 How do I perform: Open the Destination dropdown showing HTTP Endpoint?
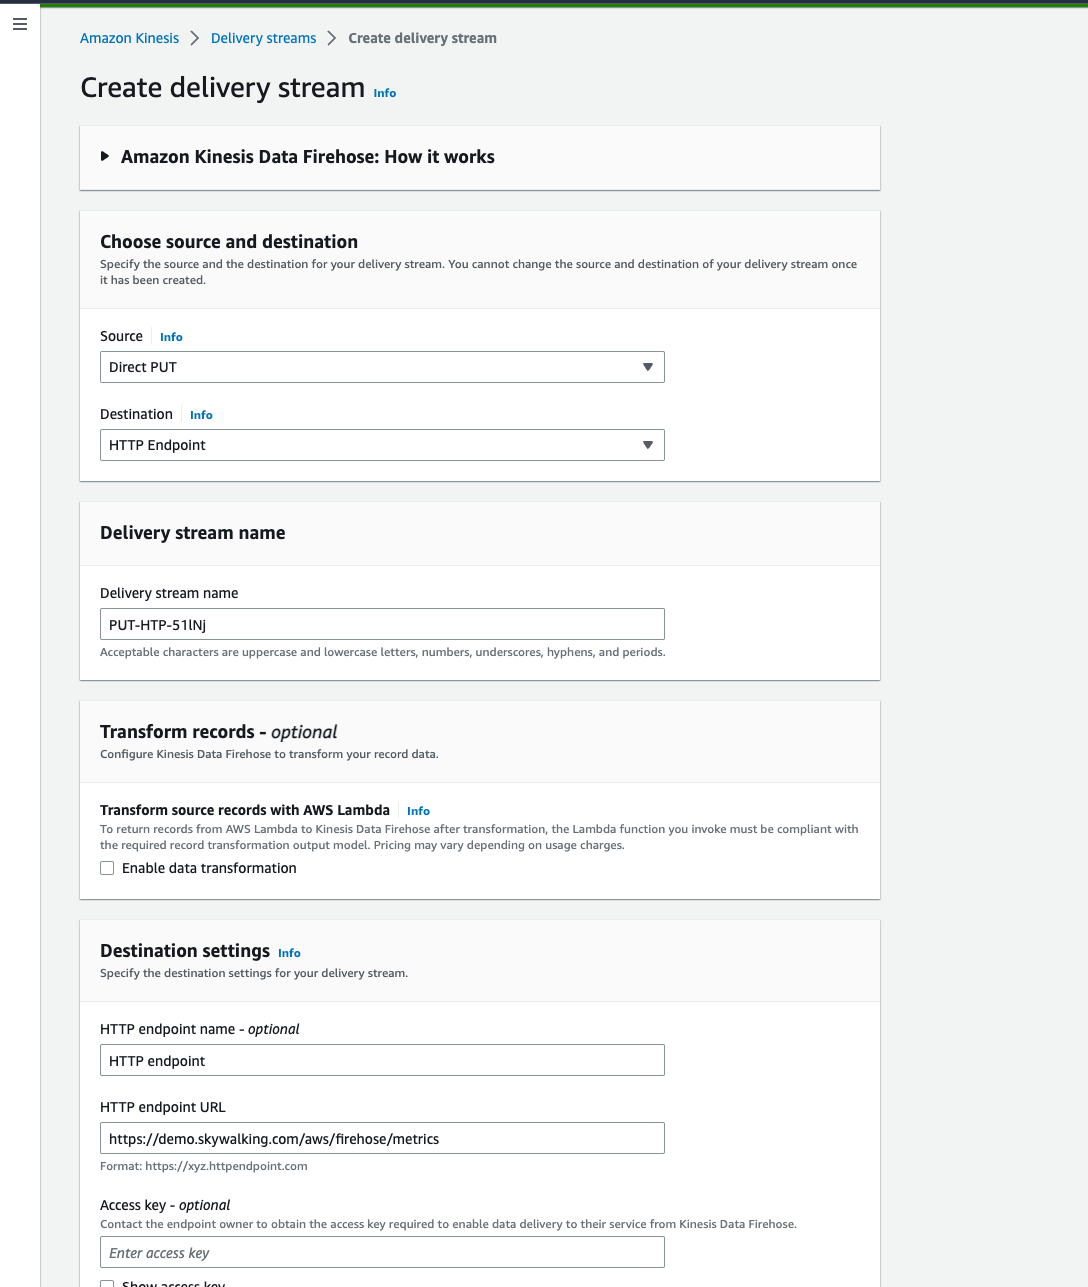pyautogui.click(x=382, y=445)
